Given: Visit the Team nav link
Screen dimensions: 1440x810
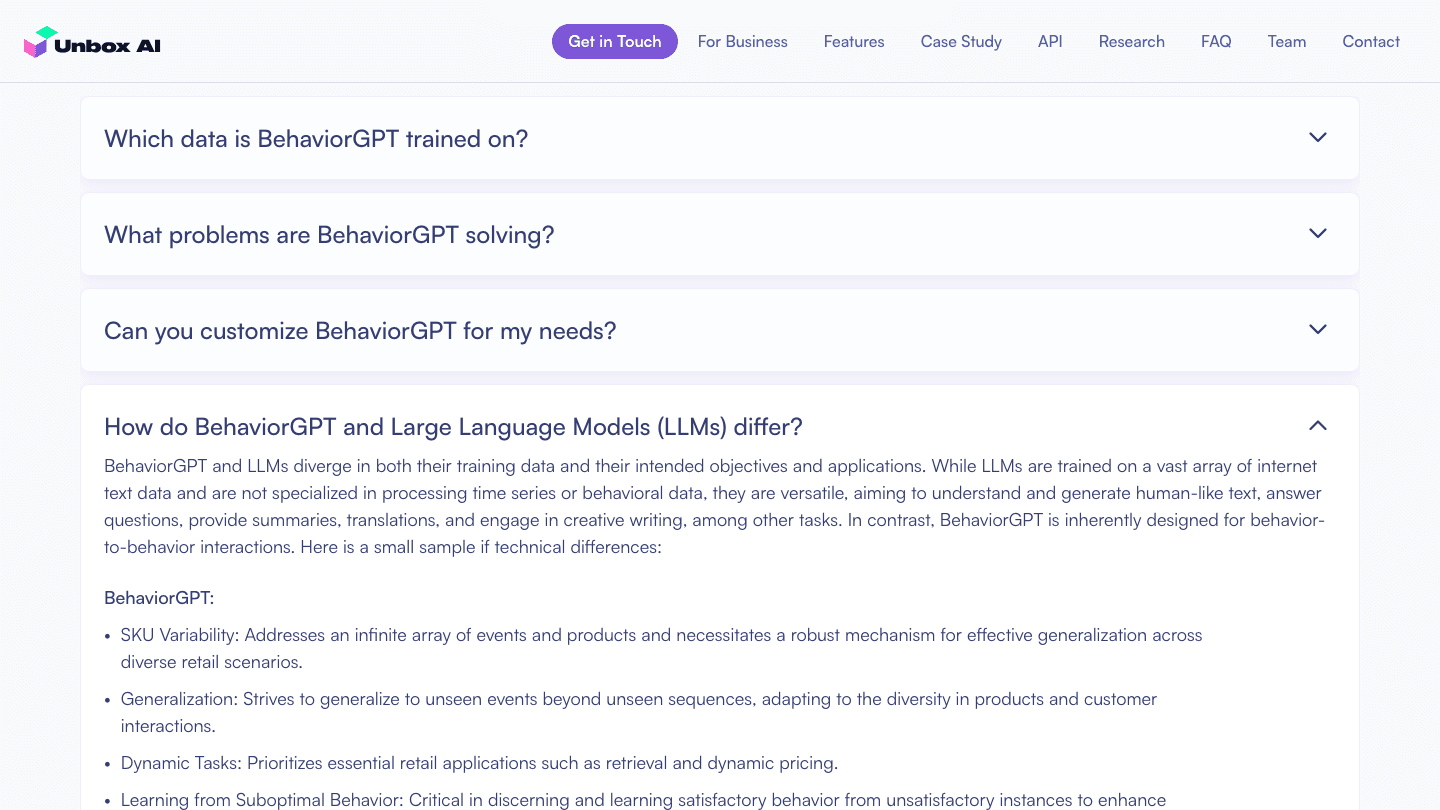Looking at the screenshot, I should click(1287, 42).
